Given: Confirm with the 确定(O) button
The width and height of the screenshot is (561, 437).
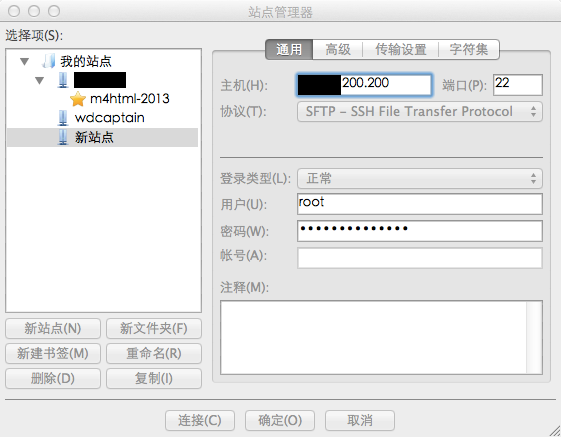Looking at the screenshot, I should pos(280,420).
